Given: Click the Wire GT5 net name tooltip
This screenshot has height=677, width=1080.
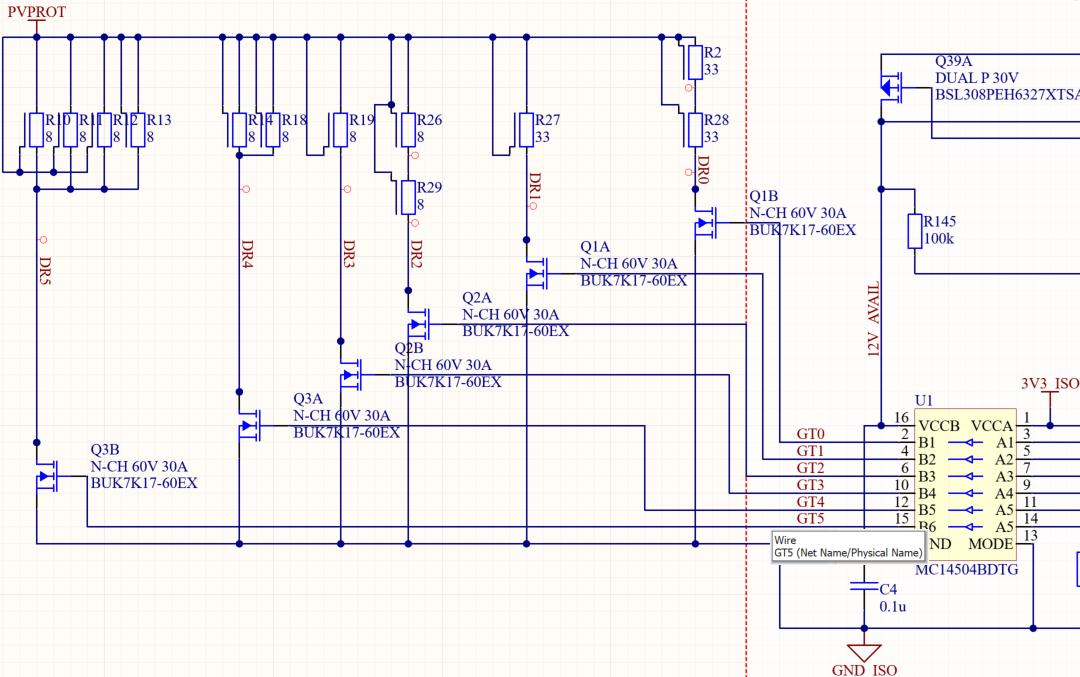Looking at the screenshot, I should (x=848, y=546).
